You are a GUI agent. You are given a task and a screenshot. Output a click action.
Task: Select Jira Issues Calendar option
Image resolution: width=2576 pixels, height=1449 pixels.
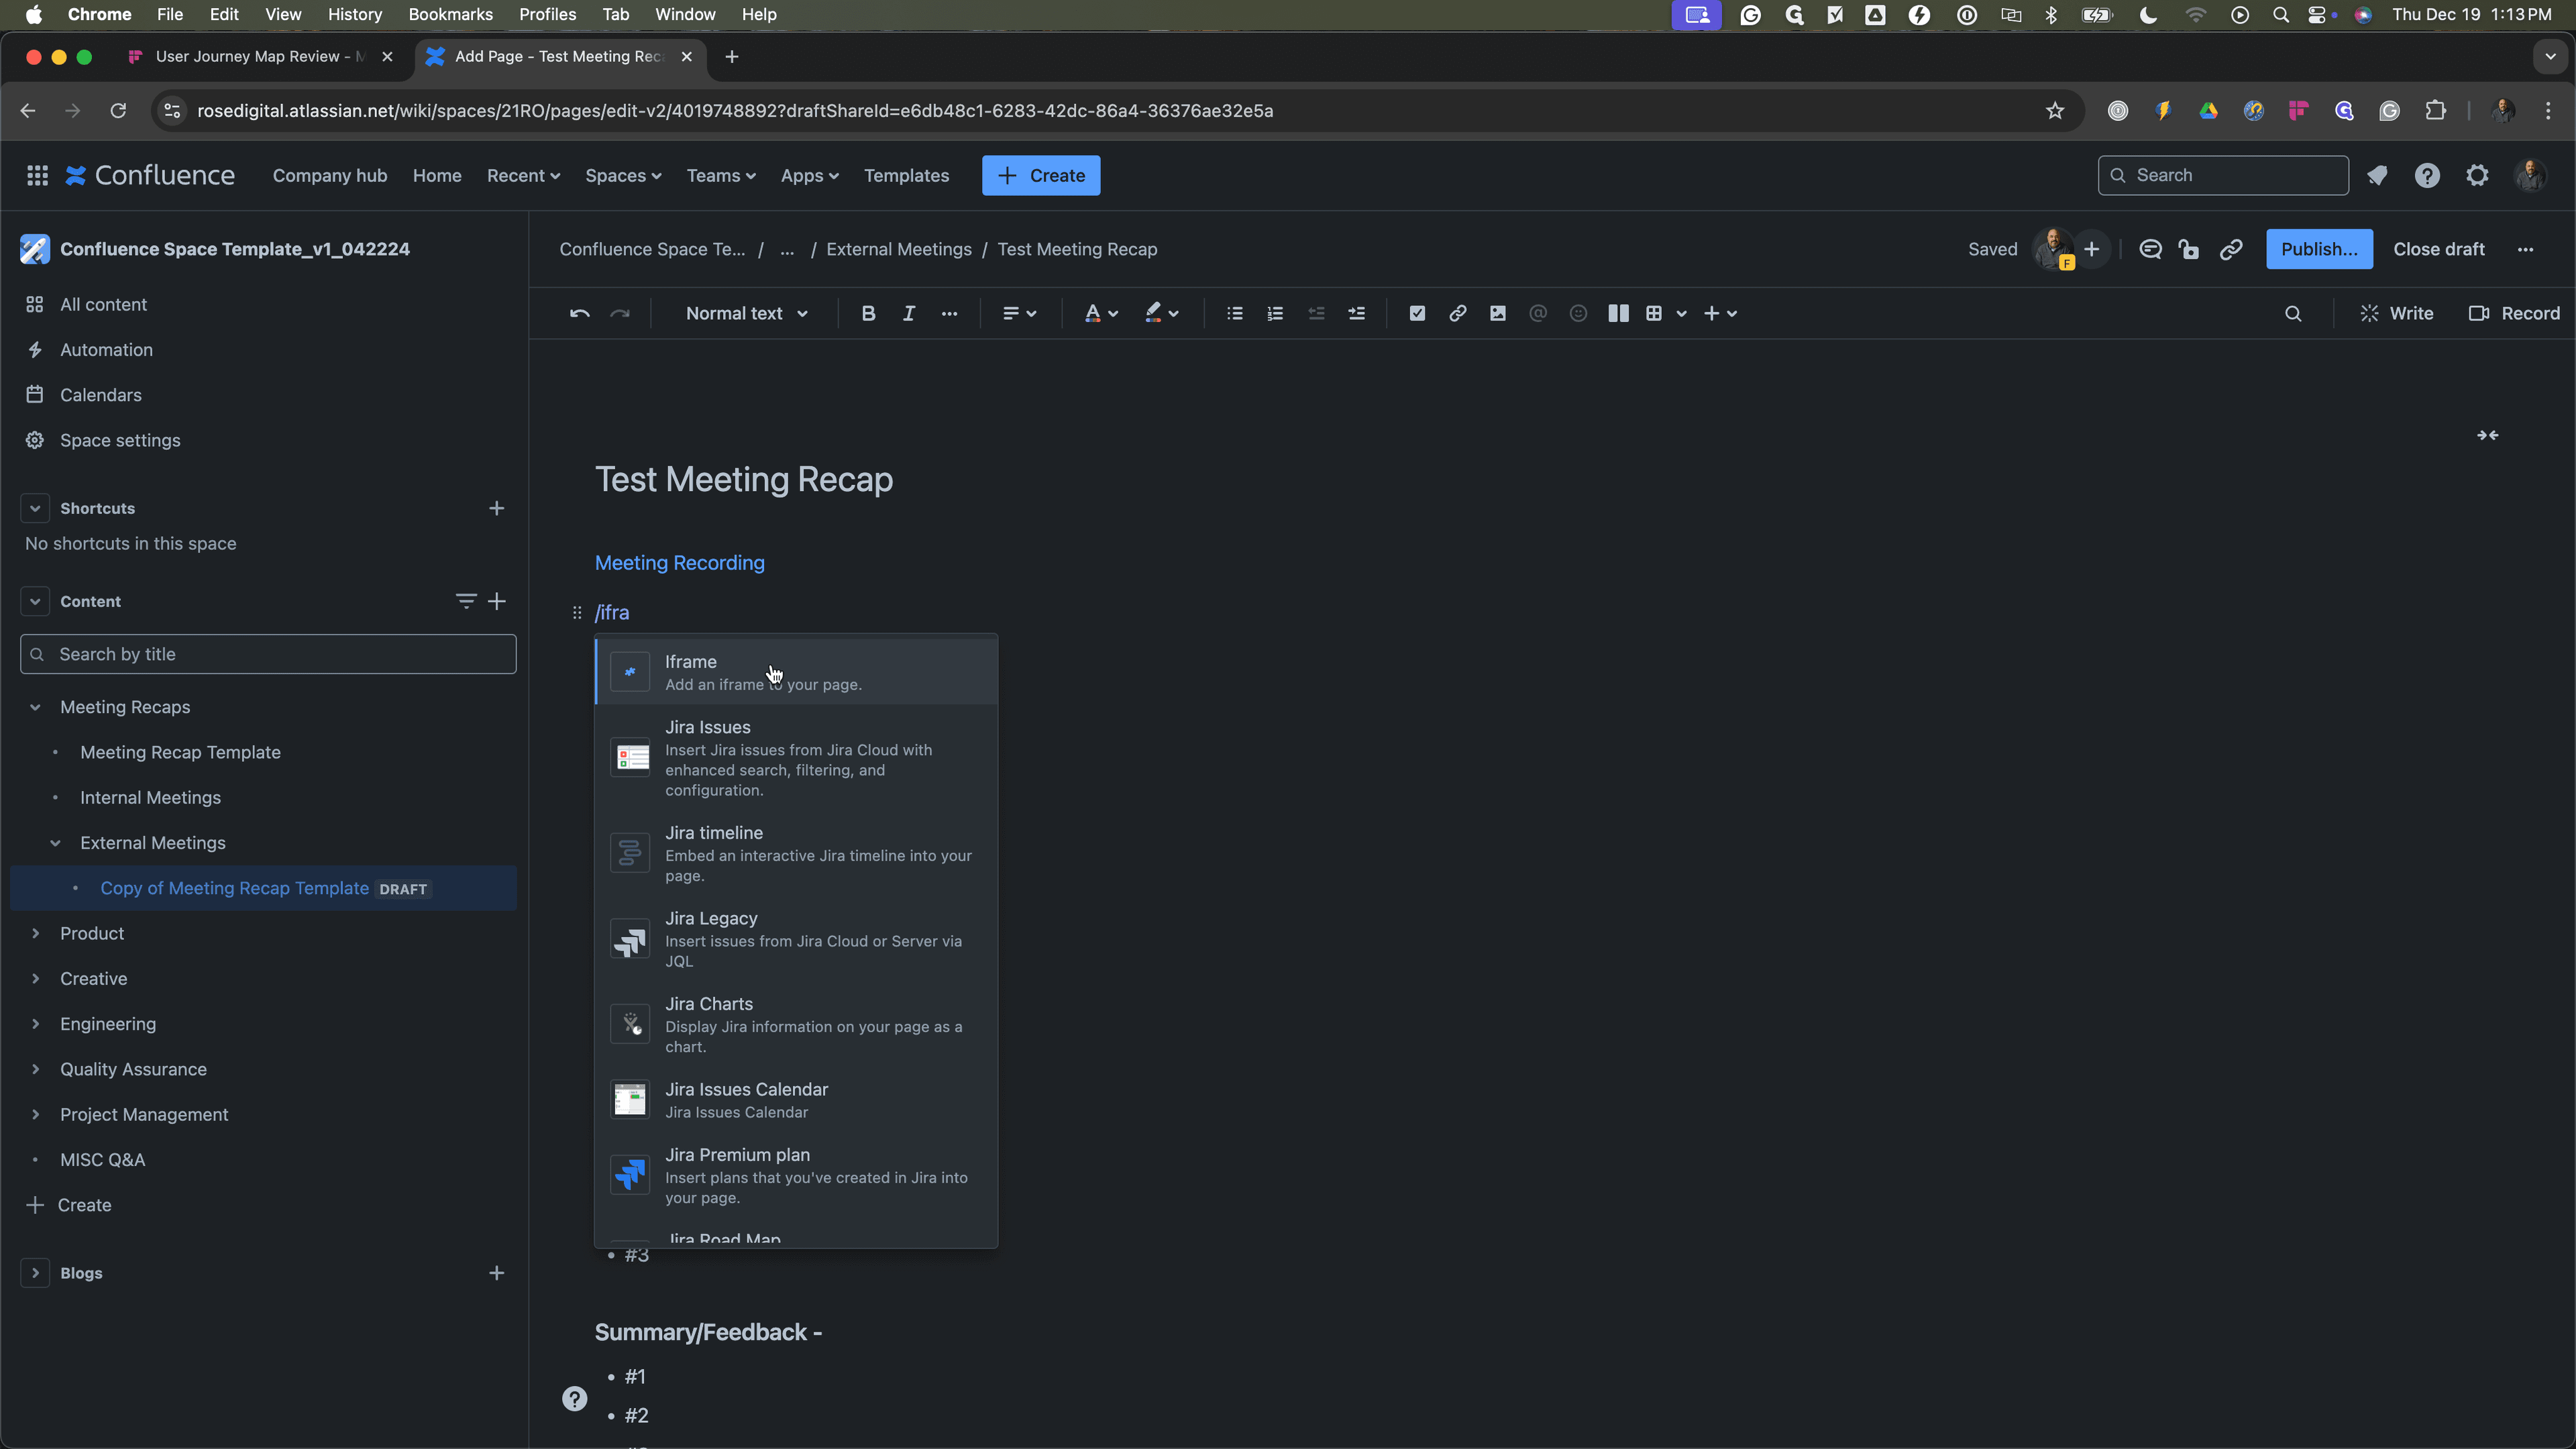pyautogui.click(x=796, y=1100)
